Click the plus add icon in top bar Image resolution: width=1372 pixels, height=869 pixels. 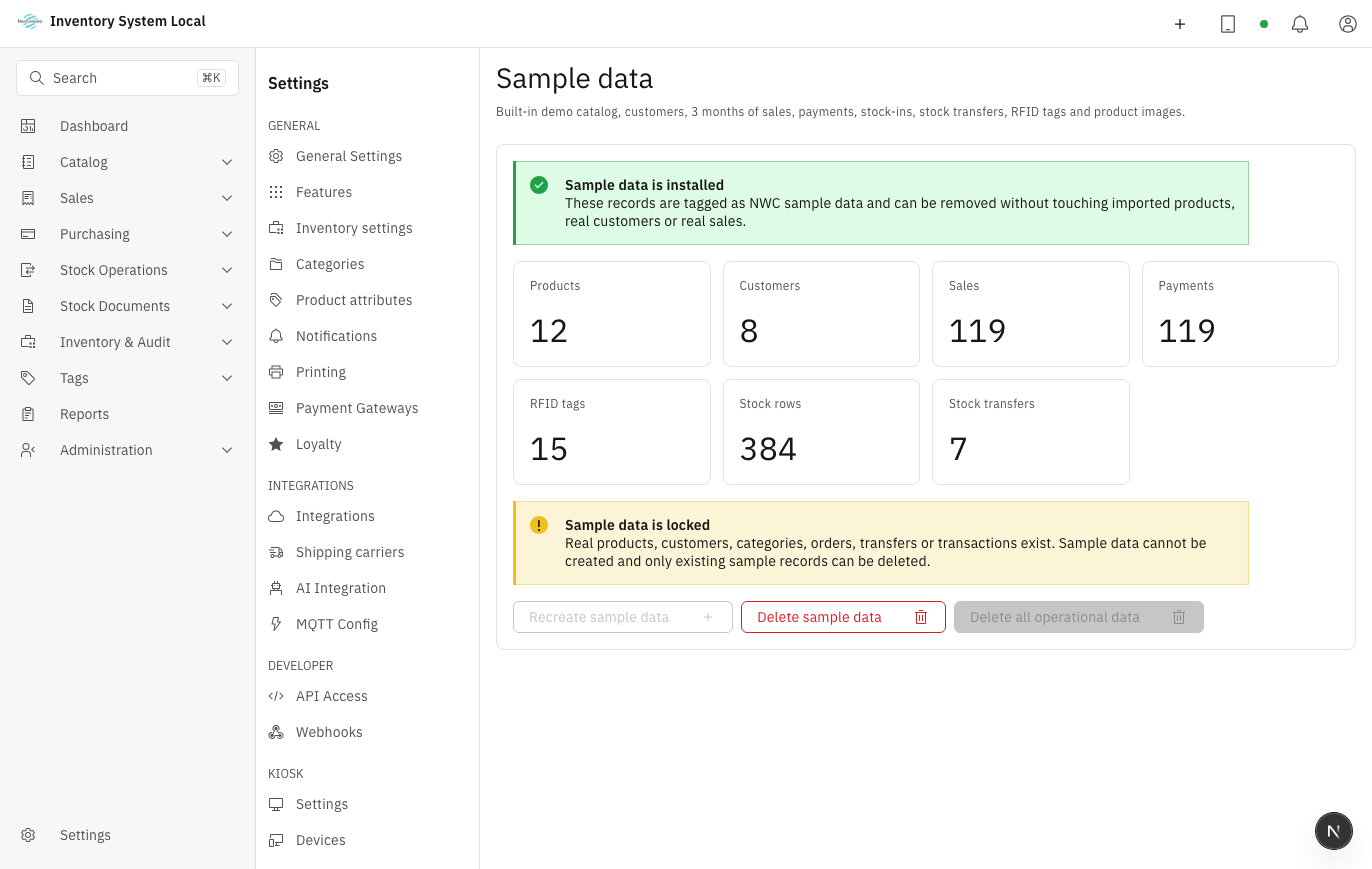click(1180, 24)
